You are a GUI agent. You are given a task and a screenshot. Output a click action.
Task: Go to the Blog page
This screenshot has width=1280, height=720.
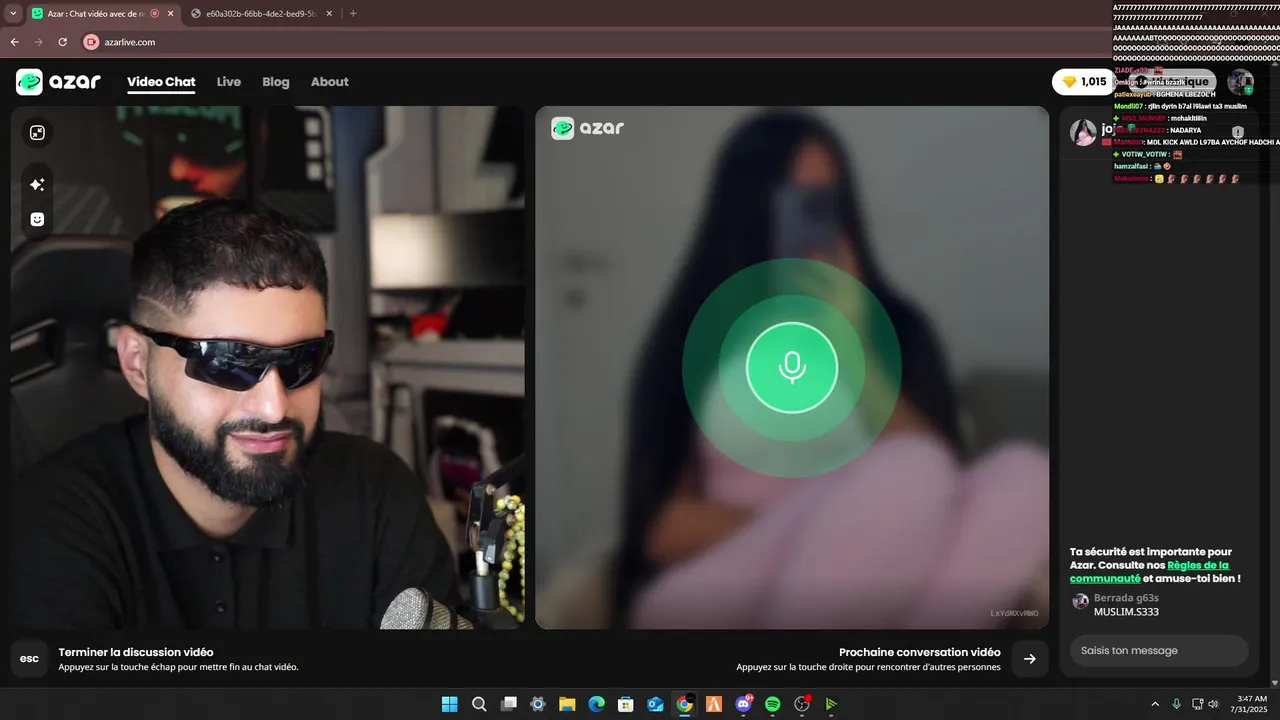pos(276,82)
